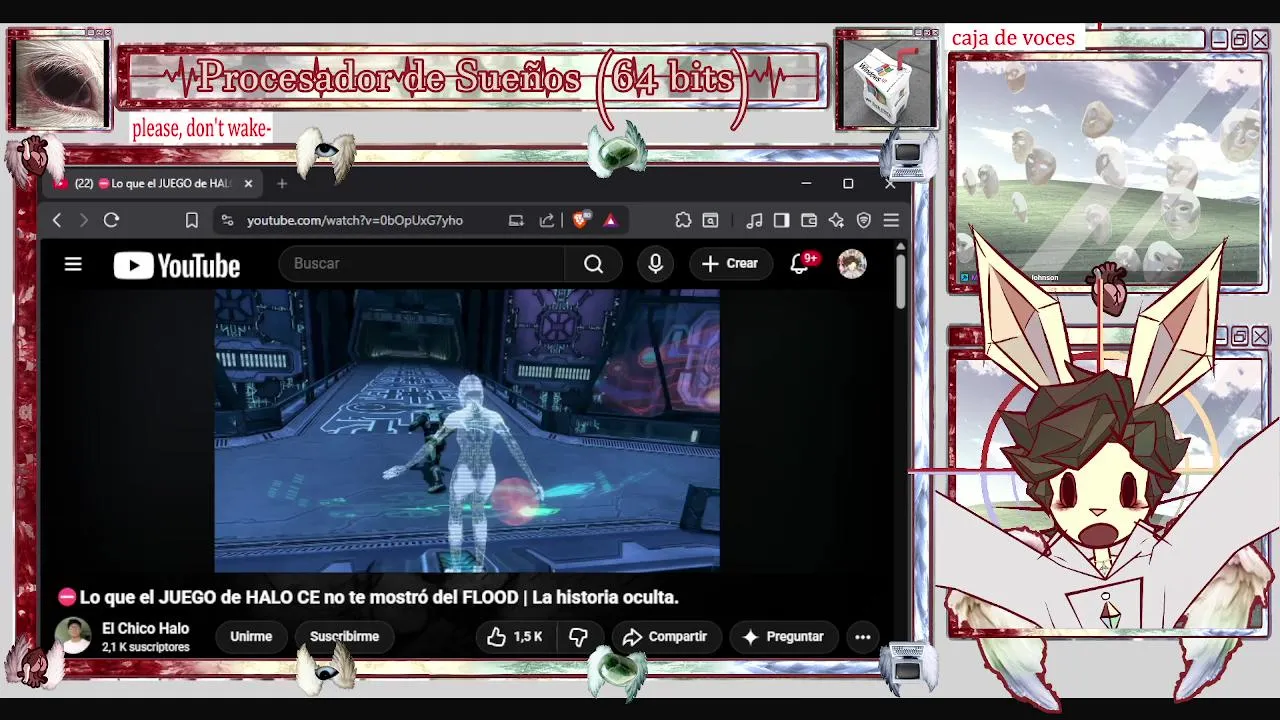
Task: Like the video (1,5 K)
Action: (514, 636)
